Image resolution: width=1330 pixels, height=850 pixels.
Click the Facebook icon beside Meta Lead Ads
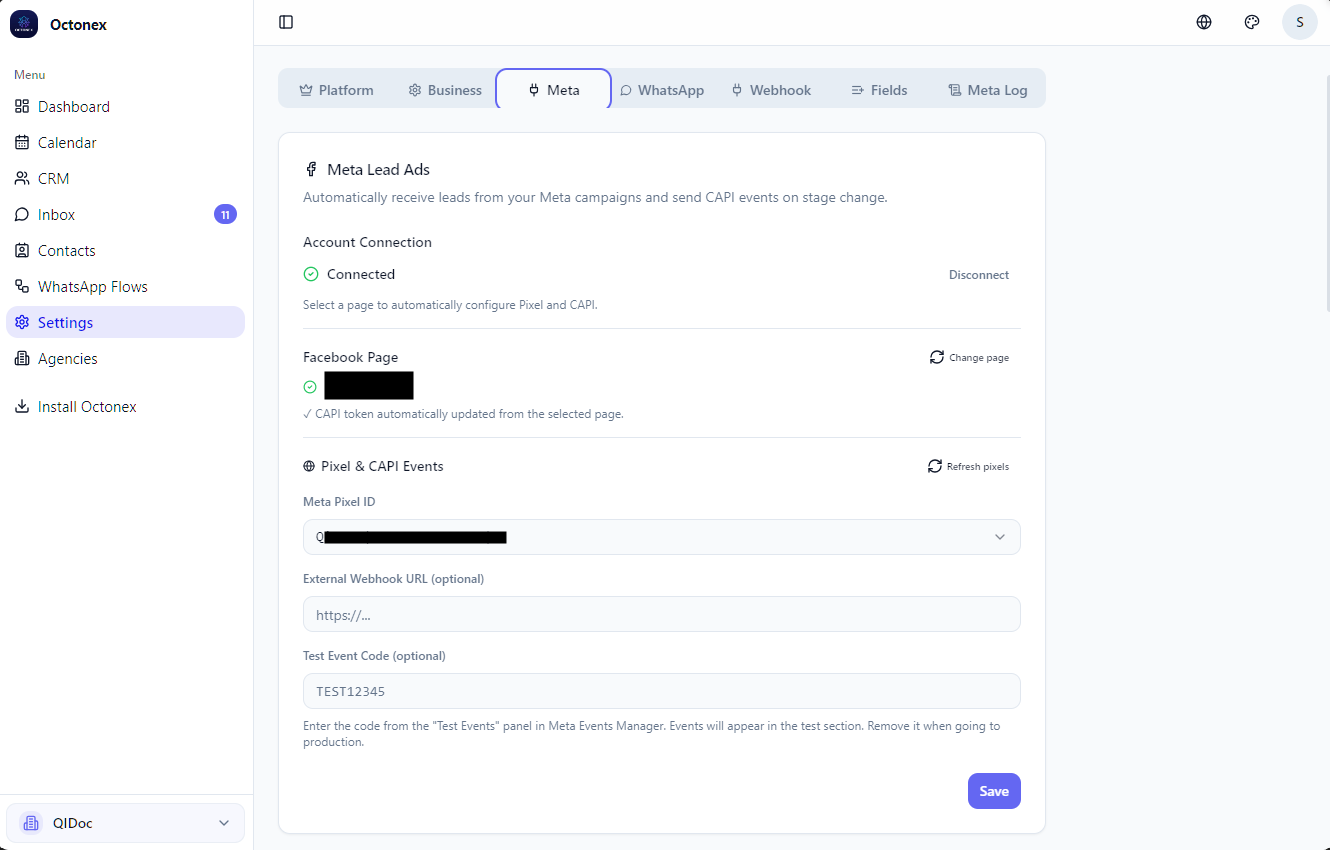(311, 170)
